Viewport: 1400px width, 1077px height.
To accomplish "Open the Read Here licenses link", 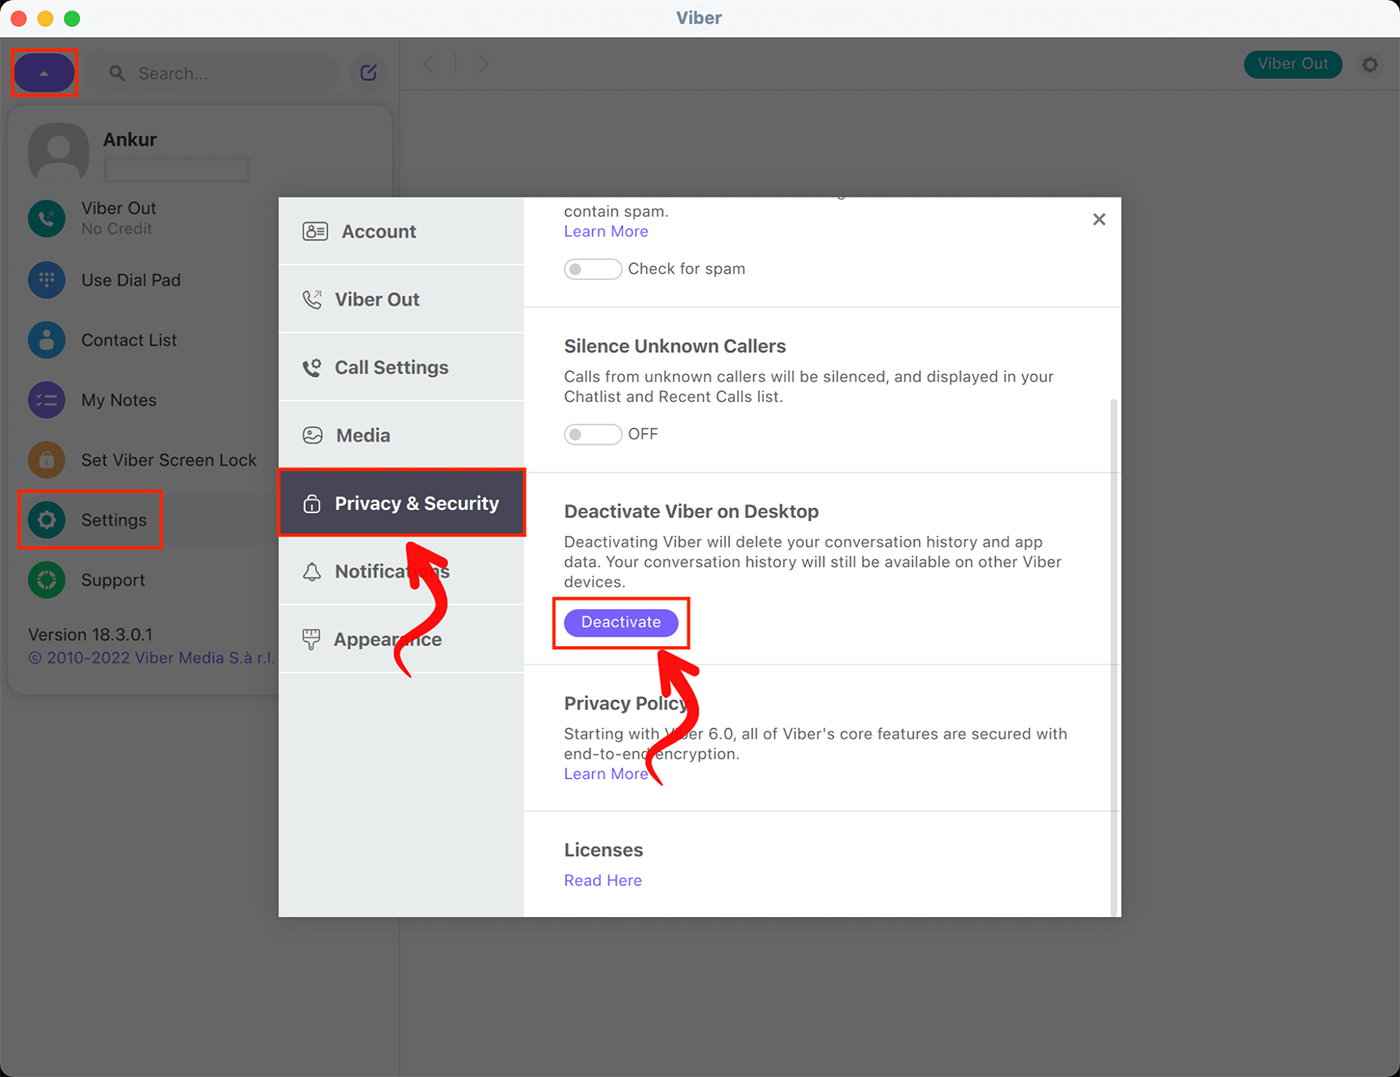I will [x=602, y=880].
